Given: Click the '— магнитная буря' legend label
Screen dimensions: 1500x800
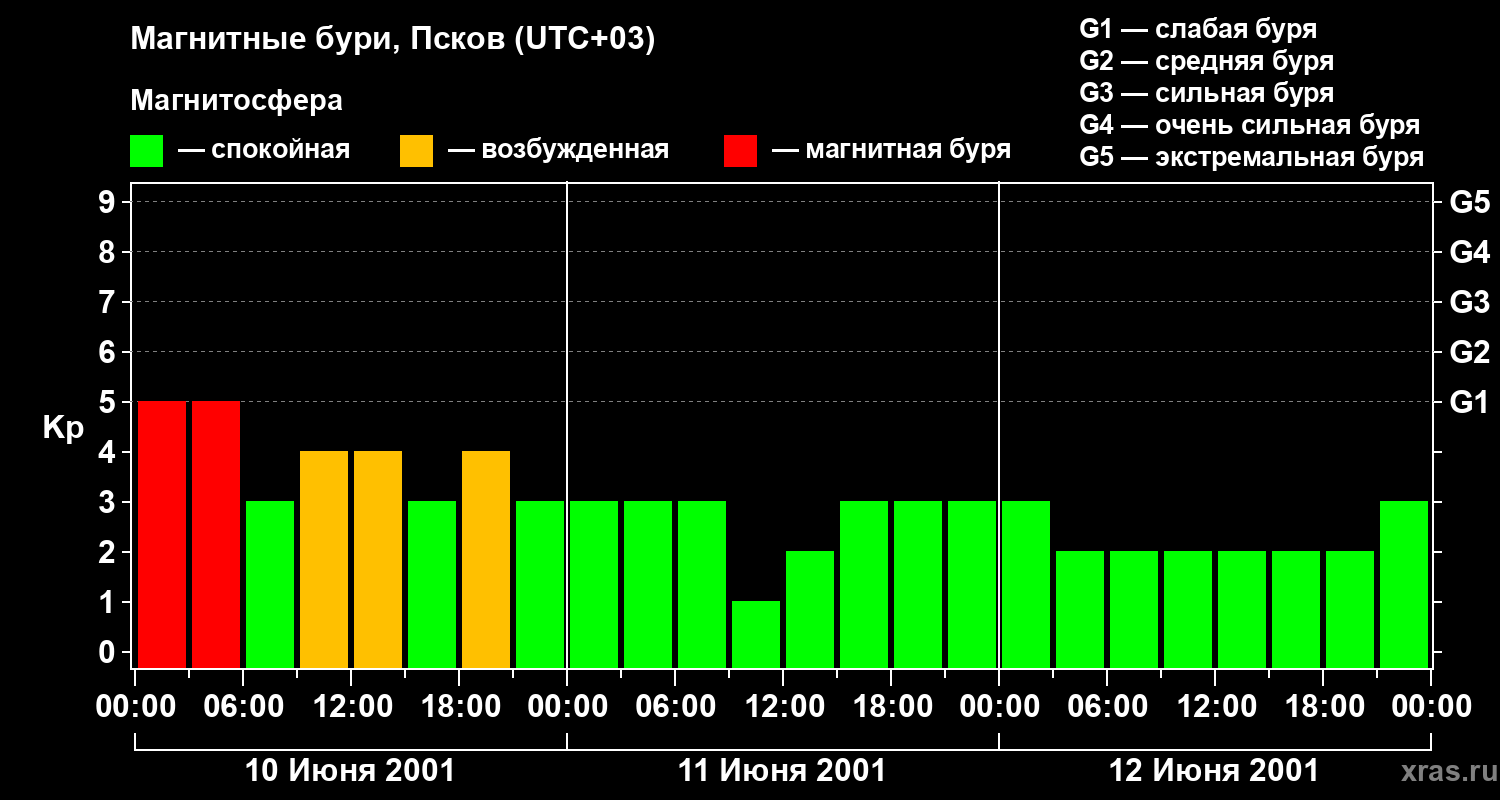Looking at the screenshot, I should (891, 151).
